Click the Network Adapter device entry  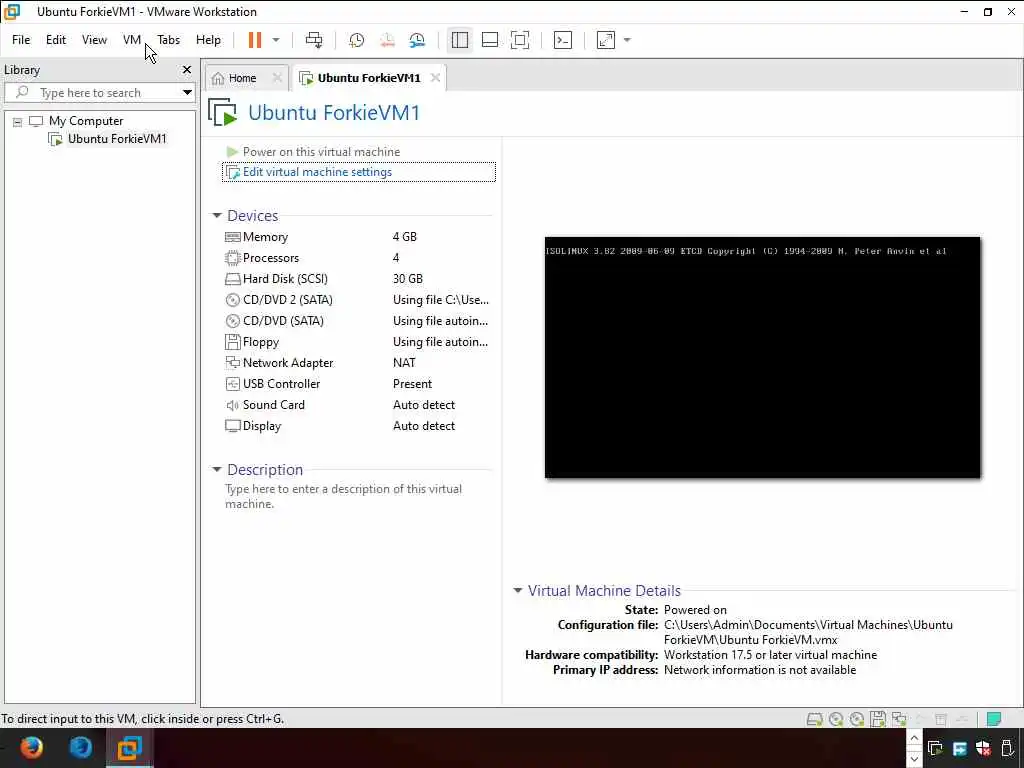click(x=287, y=362)
